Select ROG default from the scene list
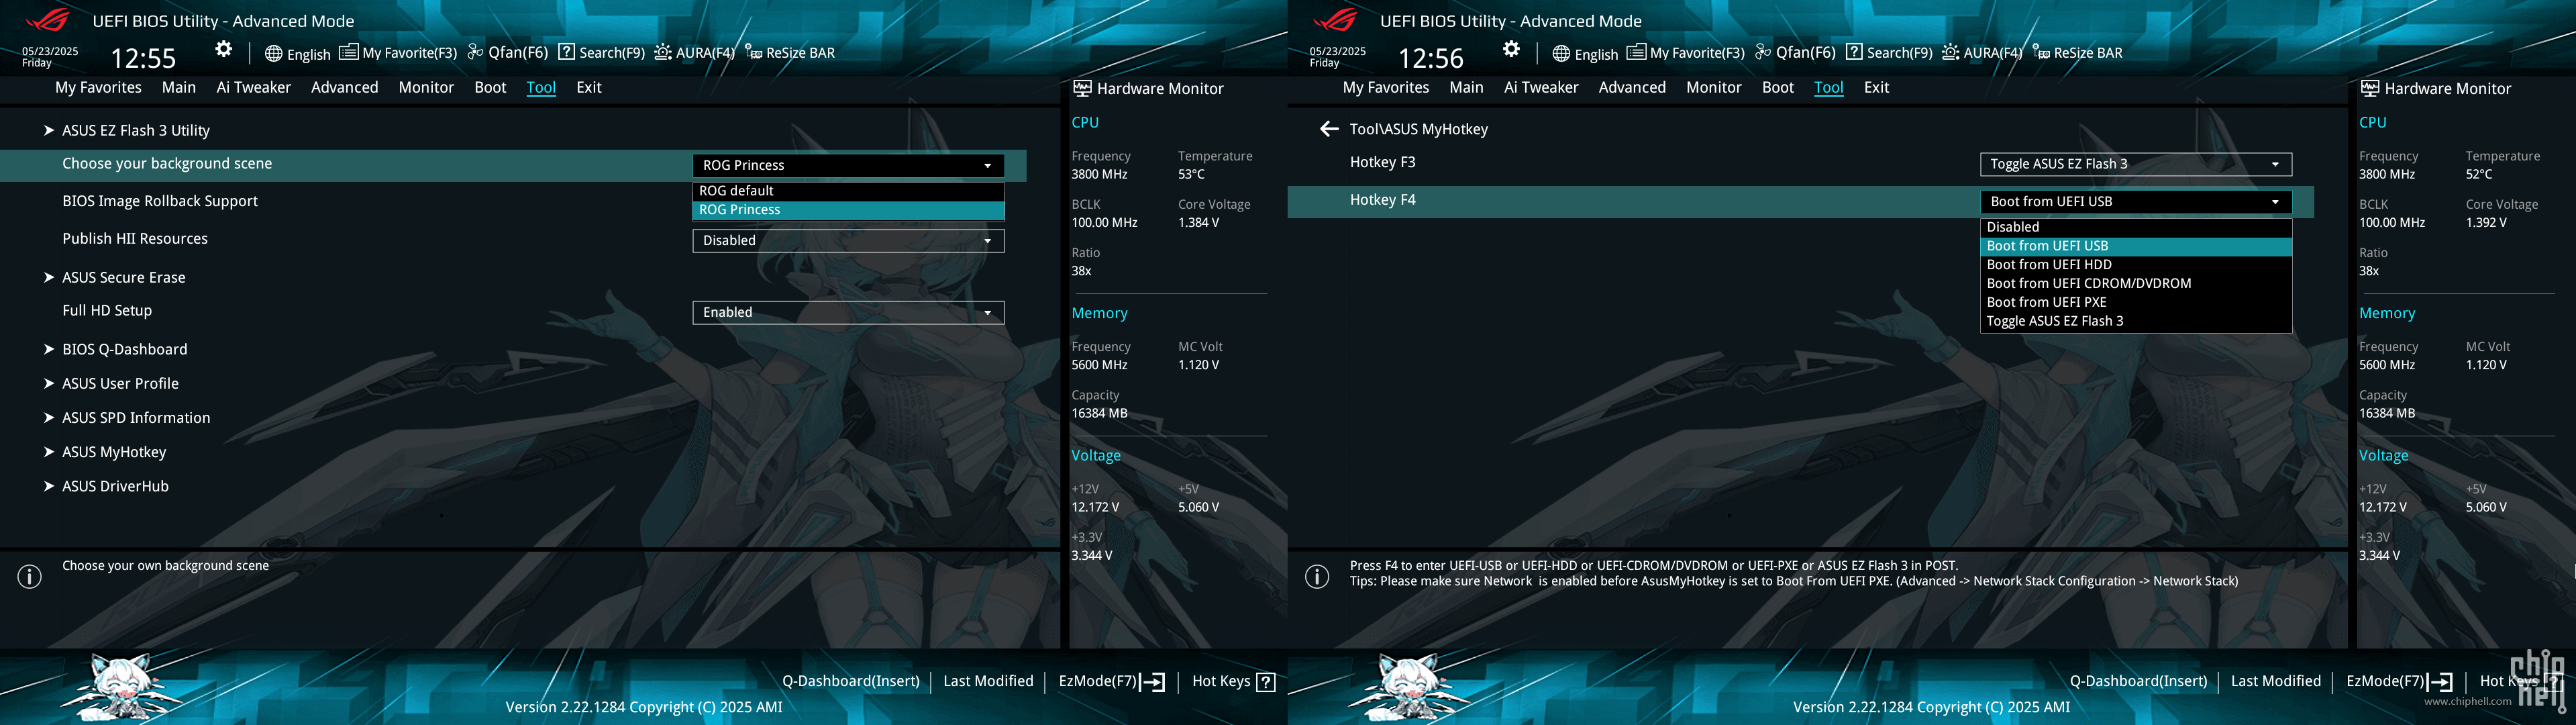The height and width of the screenshot is (725, 2576). click(848, 191)
